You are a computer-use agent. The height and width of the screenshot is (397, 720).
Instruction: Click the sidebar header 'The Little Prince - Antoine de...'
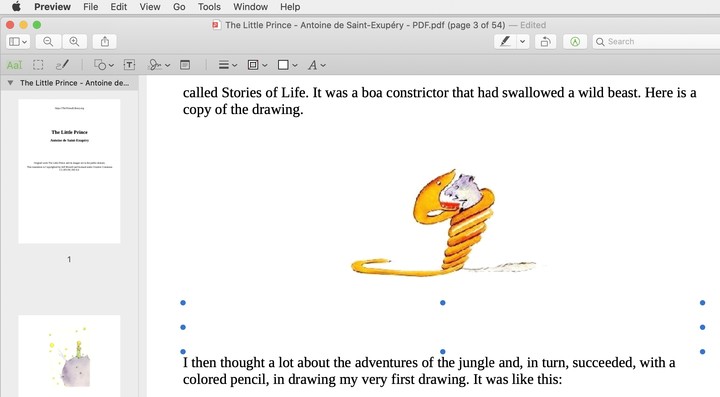click(x=74, y=83)
